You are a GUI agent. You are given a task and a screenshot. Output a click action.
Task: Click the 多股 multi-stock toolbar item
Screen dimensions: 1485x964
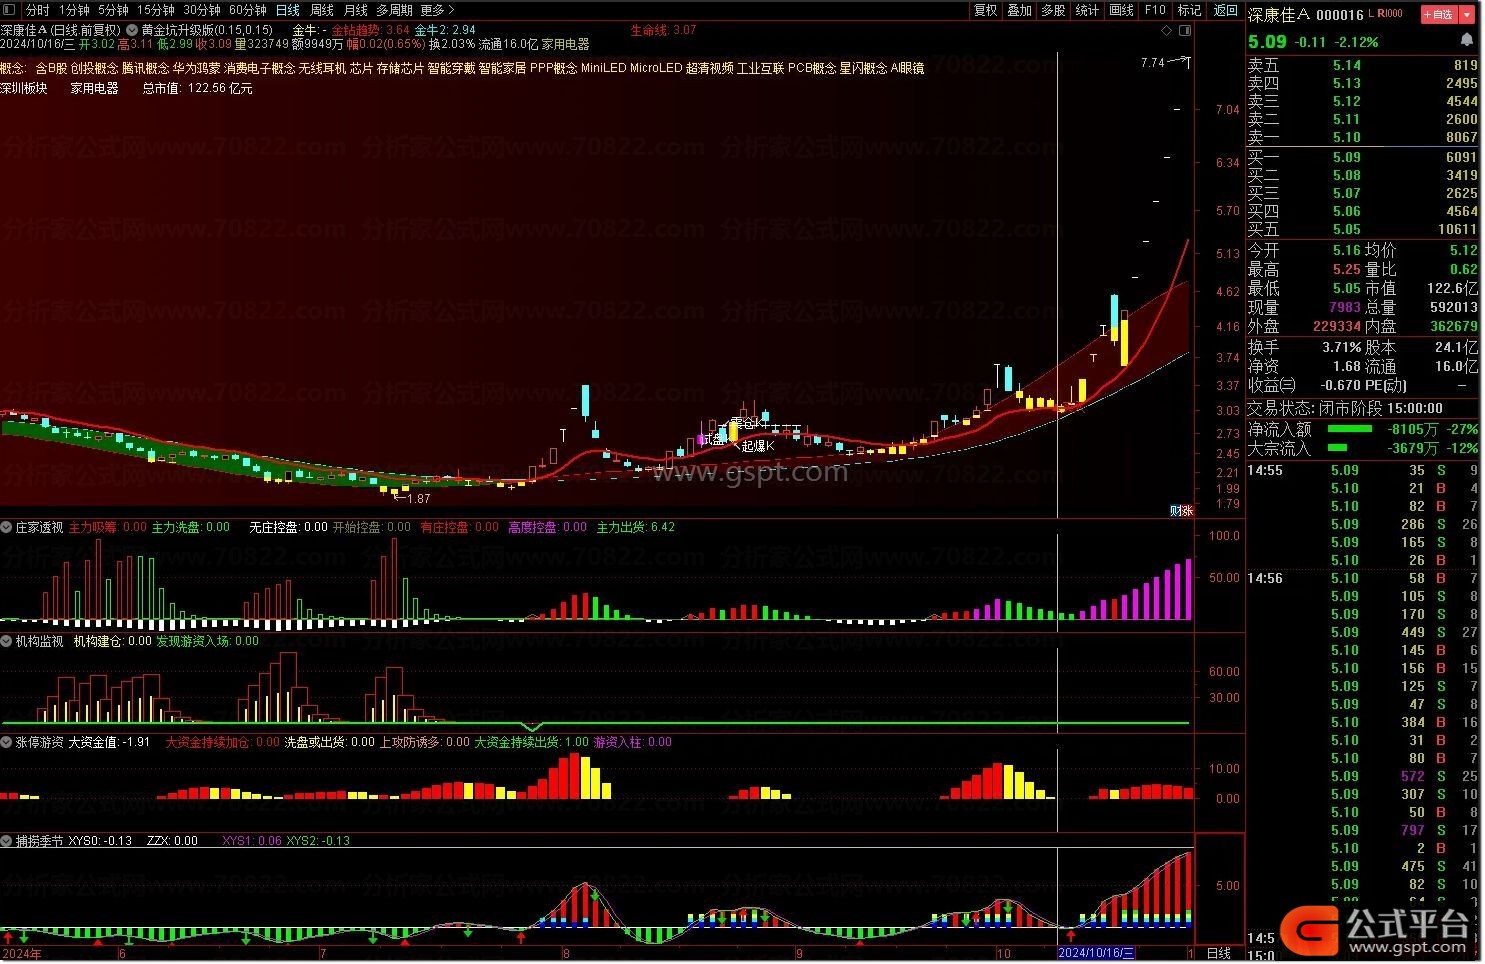point(1054,10)
